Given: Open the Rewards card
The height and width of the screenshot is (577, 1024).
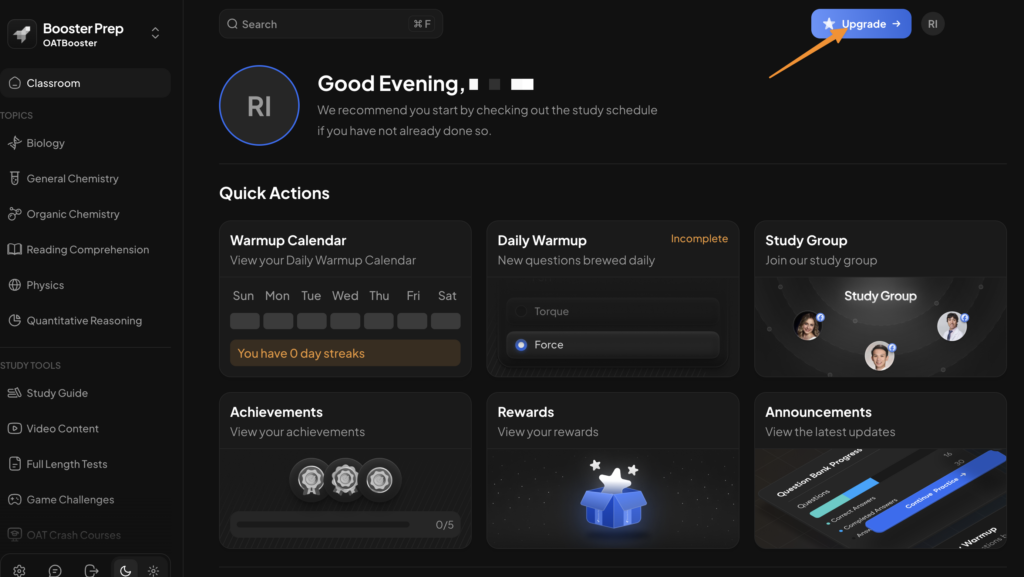Looking at the screenshot, I should (612, 470).
